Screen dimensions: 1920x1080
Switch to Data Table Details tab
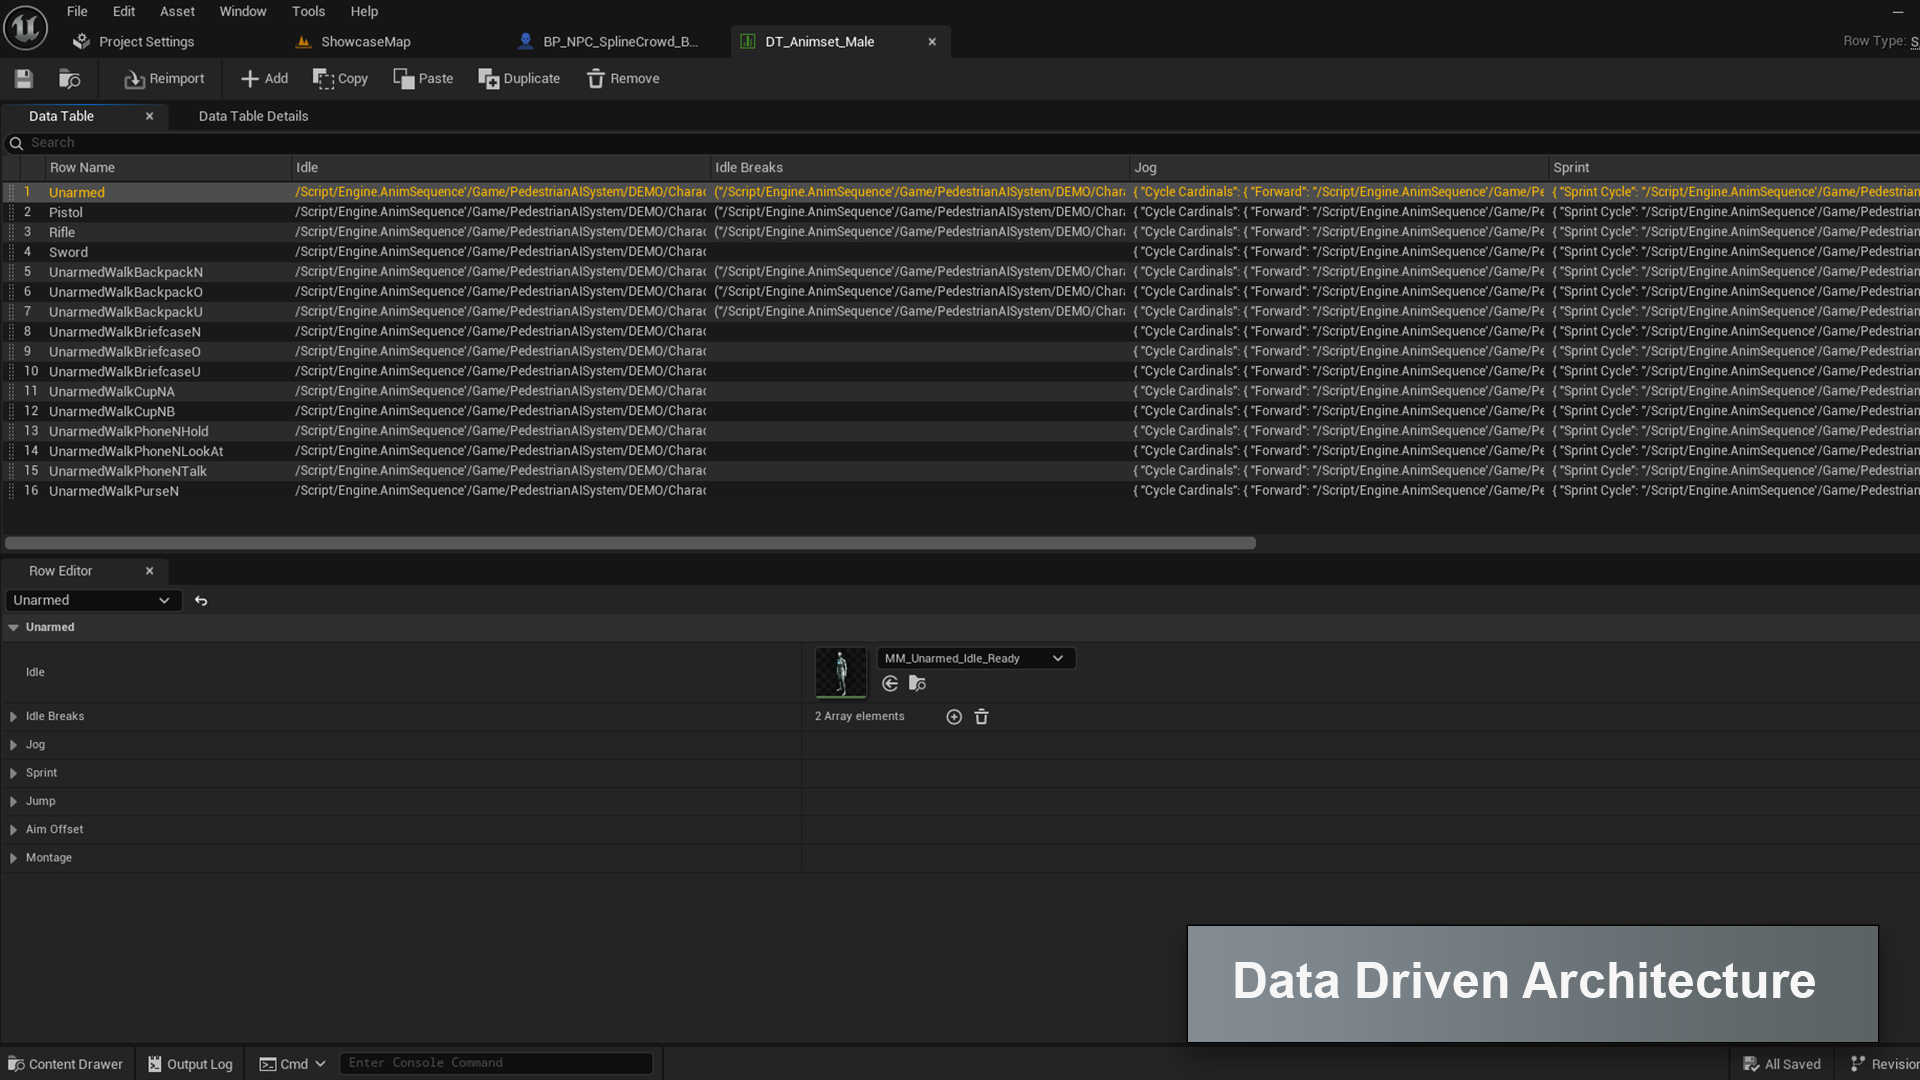253,116
